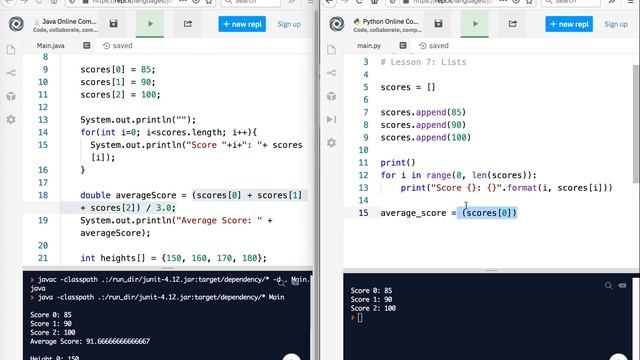Click Python line 'scores.append(85)'
Viewport: 640px width, 360px height.
coord(423,112)
